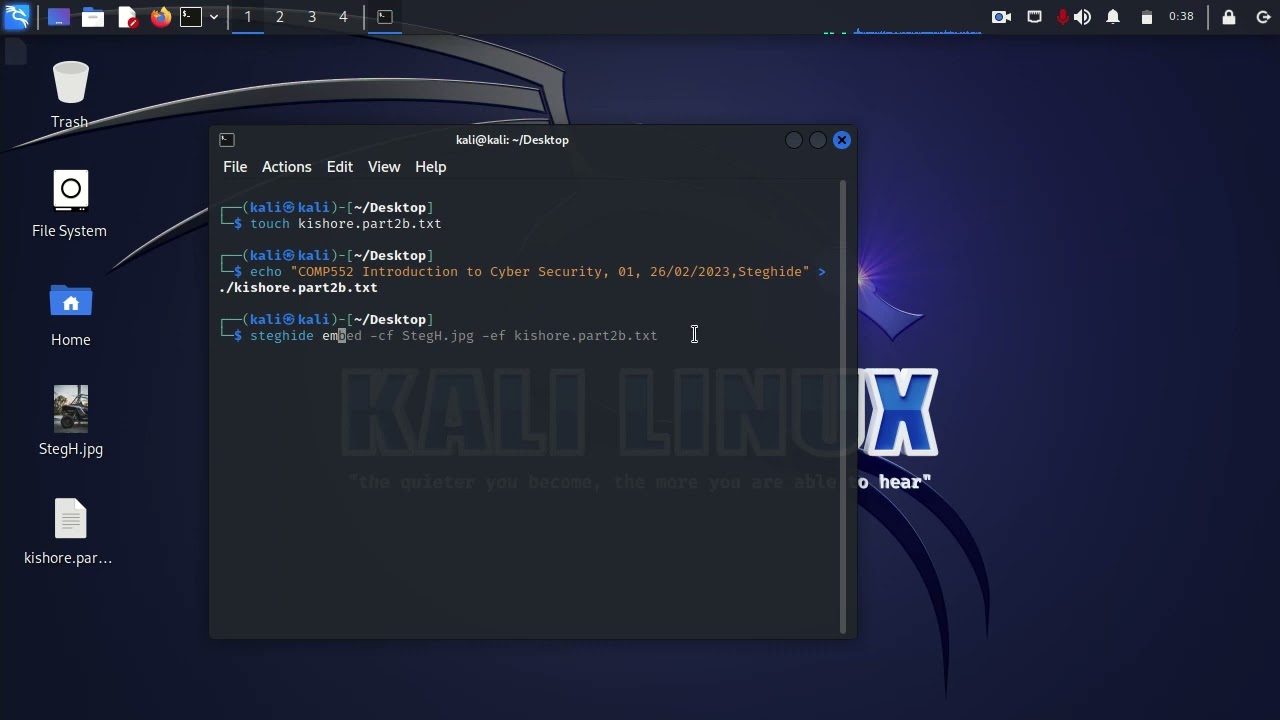Screen dimensions: 1280x720
Task: Switch to workspace 2
Action: coord(280,17)
